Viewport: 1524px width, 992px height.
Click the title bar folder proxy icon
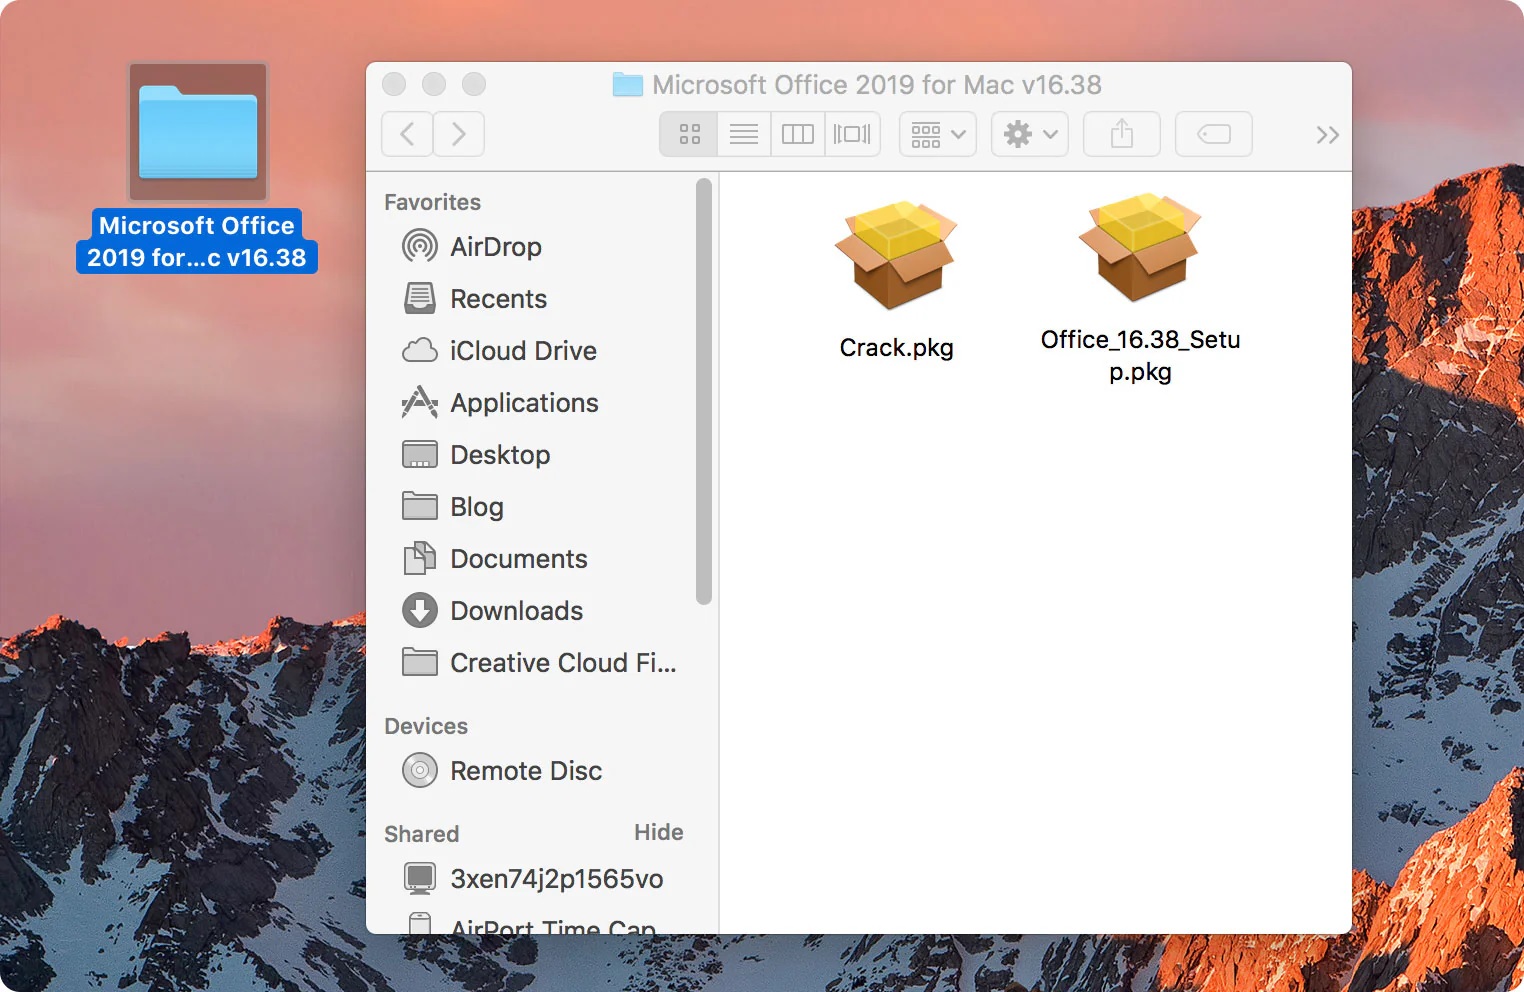(628, 85)
